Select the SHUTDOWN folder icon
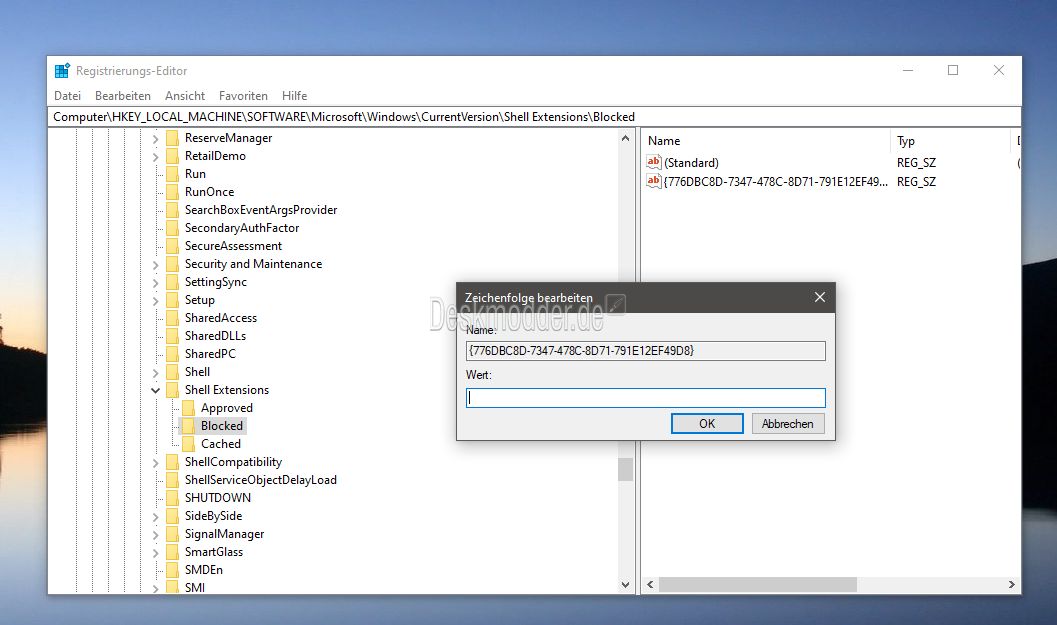The image size is (1057, 625). (x=173, y=498)
